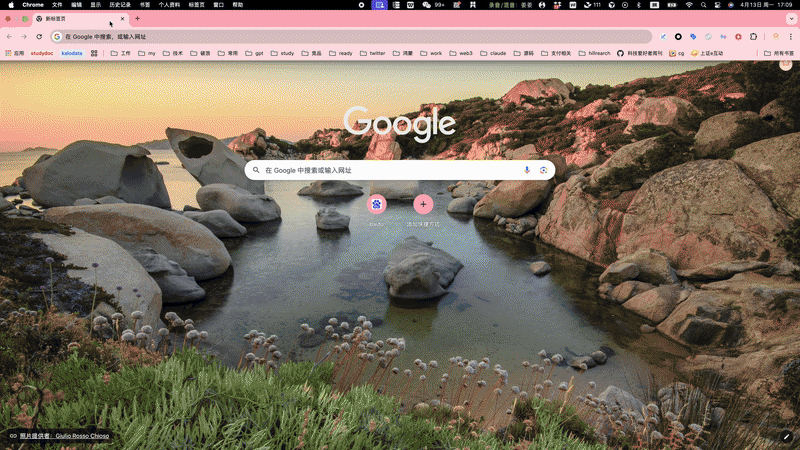Open the ready bookmarks folder
The image size is (800, 450).
tap(340, 53)
